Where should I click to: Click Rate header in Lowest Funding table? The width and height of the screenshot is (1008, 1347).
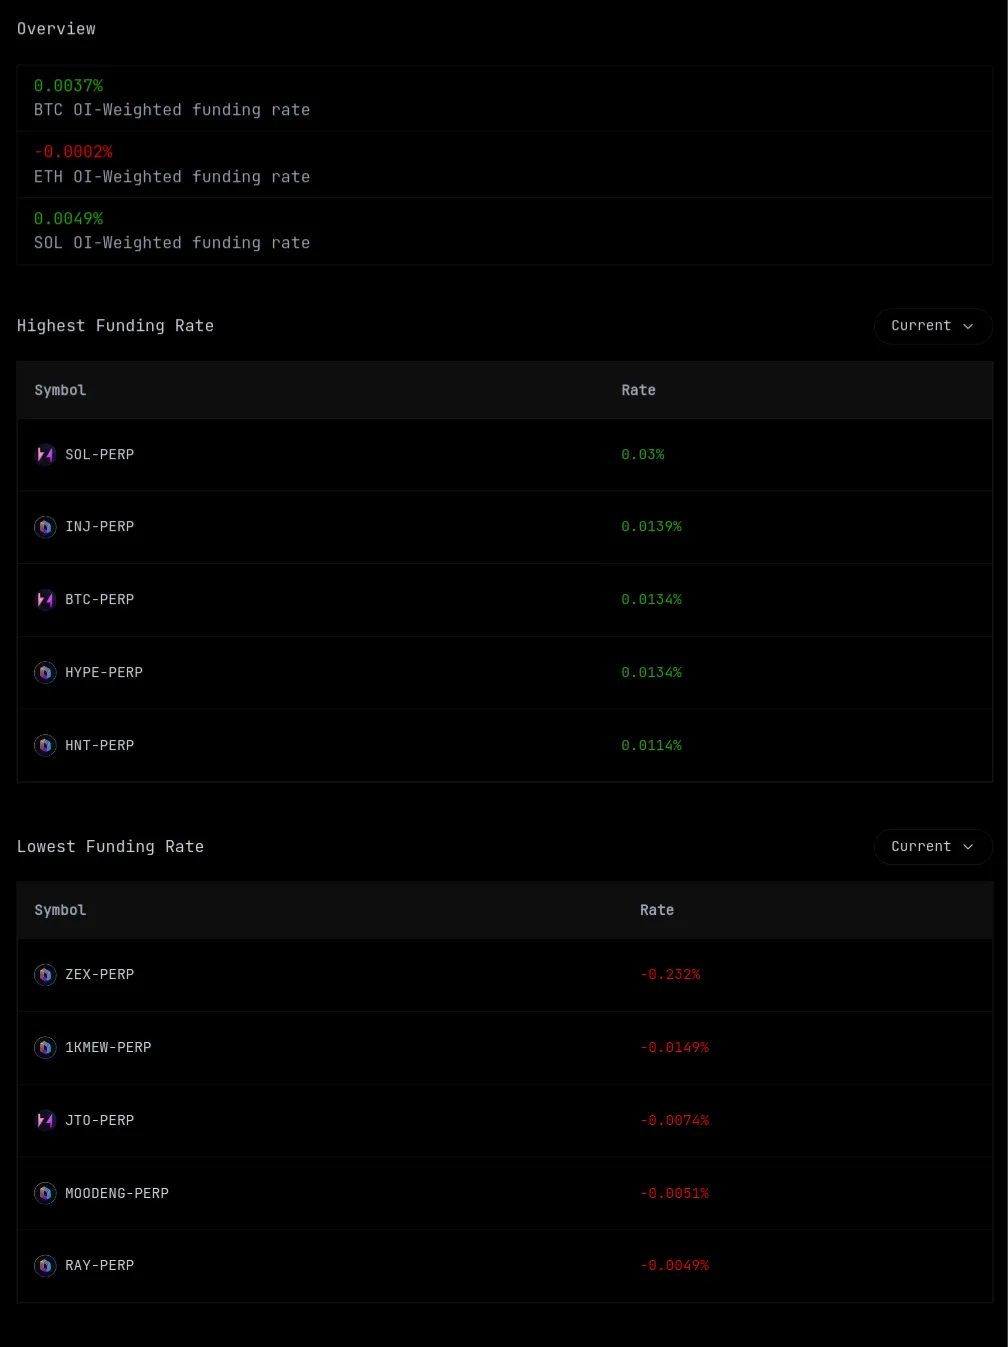point(656,910)
